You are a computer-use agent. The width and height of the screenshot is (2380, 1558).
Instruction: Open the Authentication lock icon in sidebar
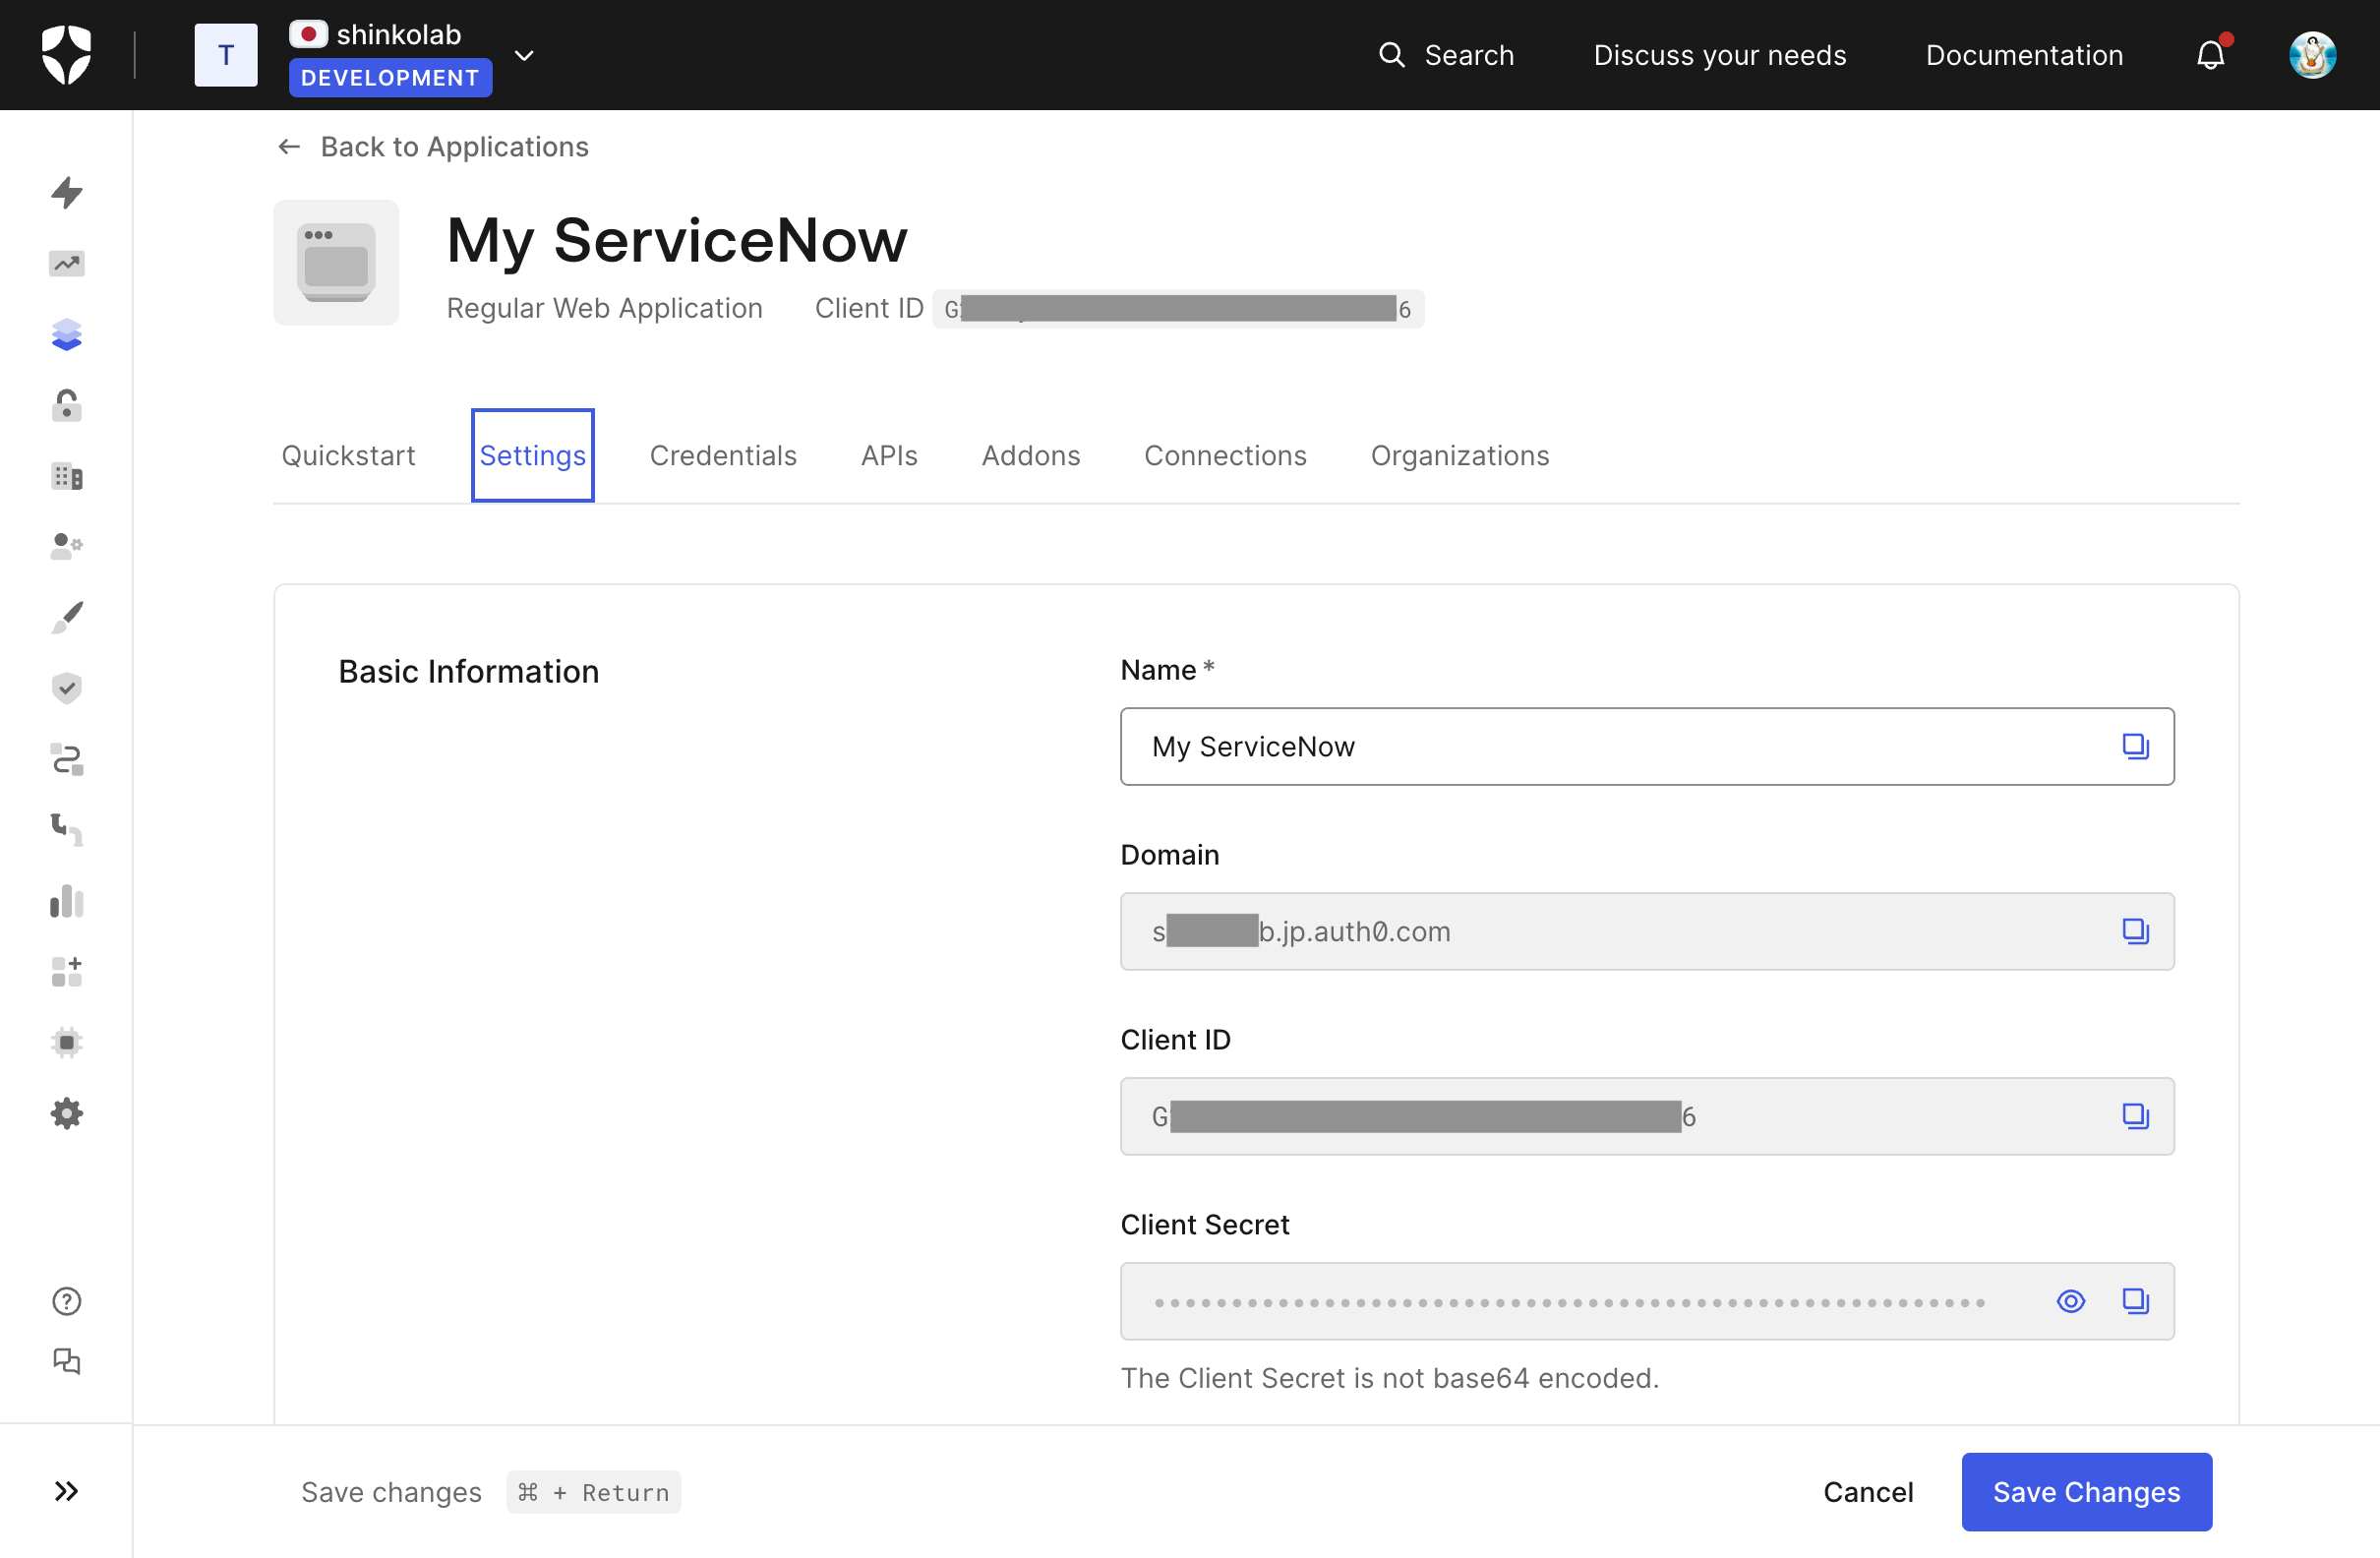(x=66, y=405)
